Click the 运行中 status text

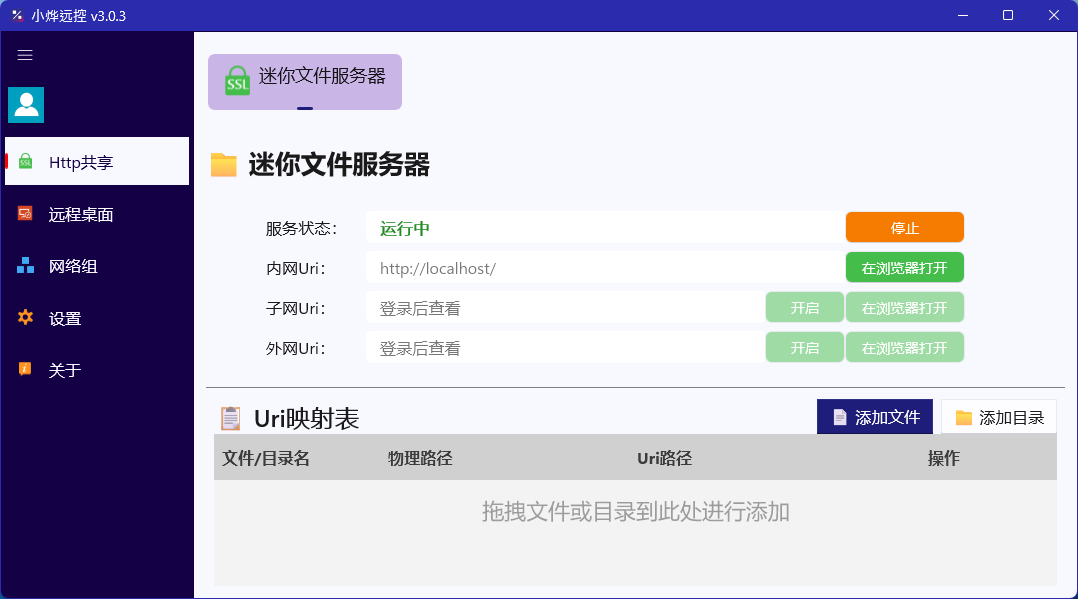coord(405,228)
